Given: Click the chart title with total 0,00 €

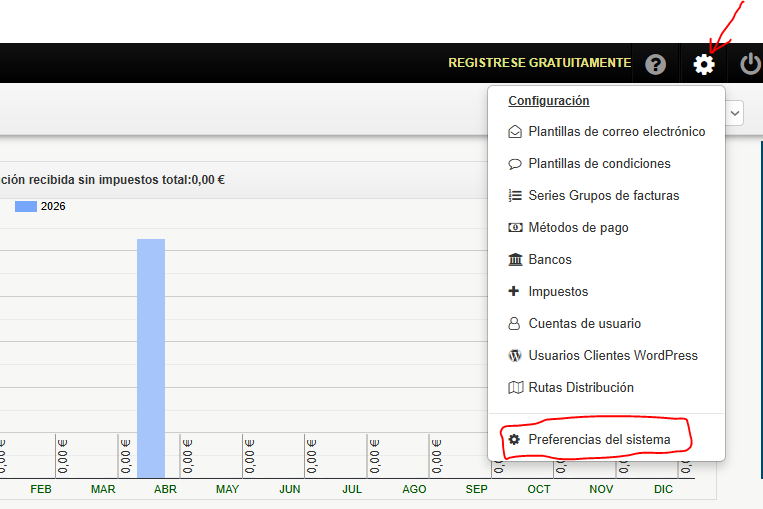Looking at the screenshot, I should (112, 180).
